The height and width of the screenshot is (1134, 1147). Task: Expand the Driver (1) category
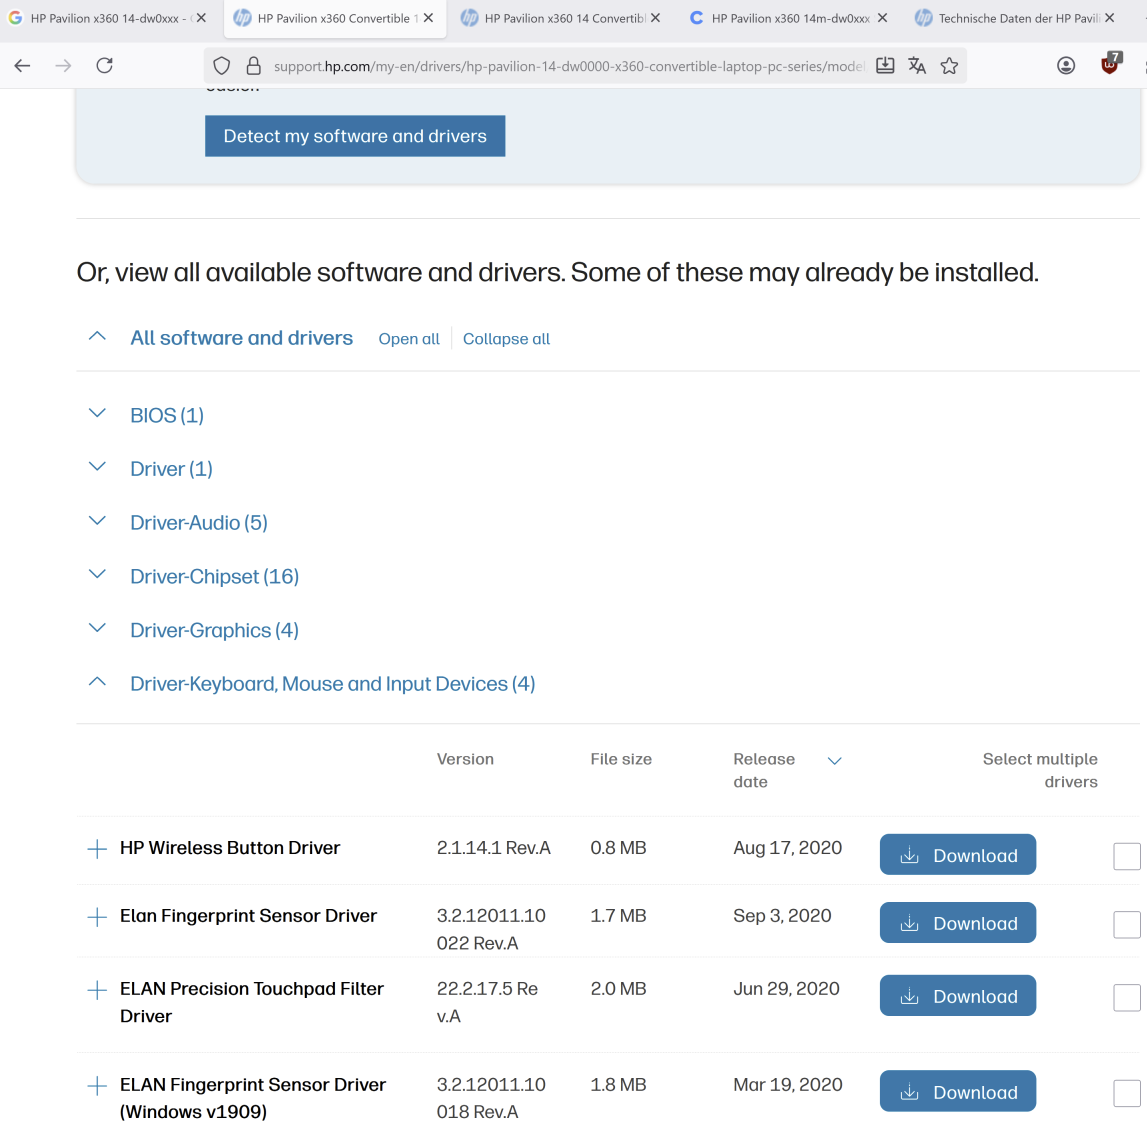pyautogui.click(x=97, y=467)
